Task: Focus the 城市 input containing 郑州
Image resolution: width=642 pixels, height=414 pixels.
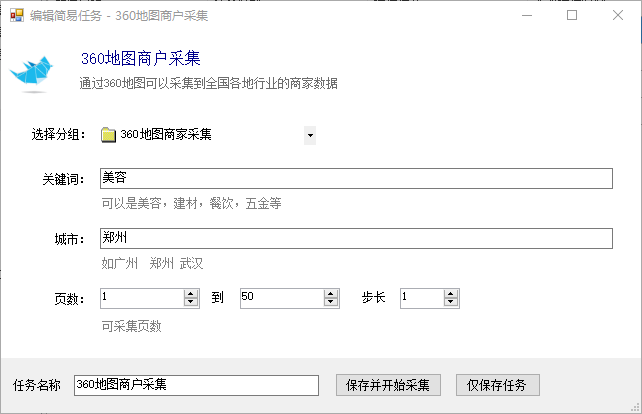Action: tap(356, 238)
